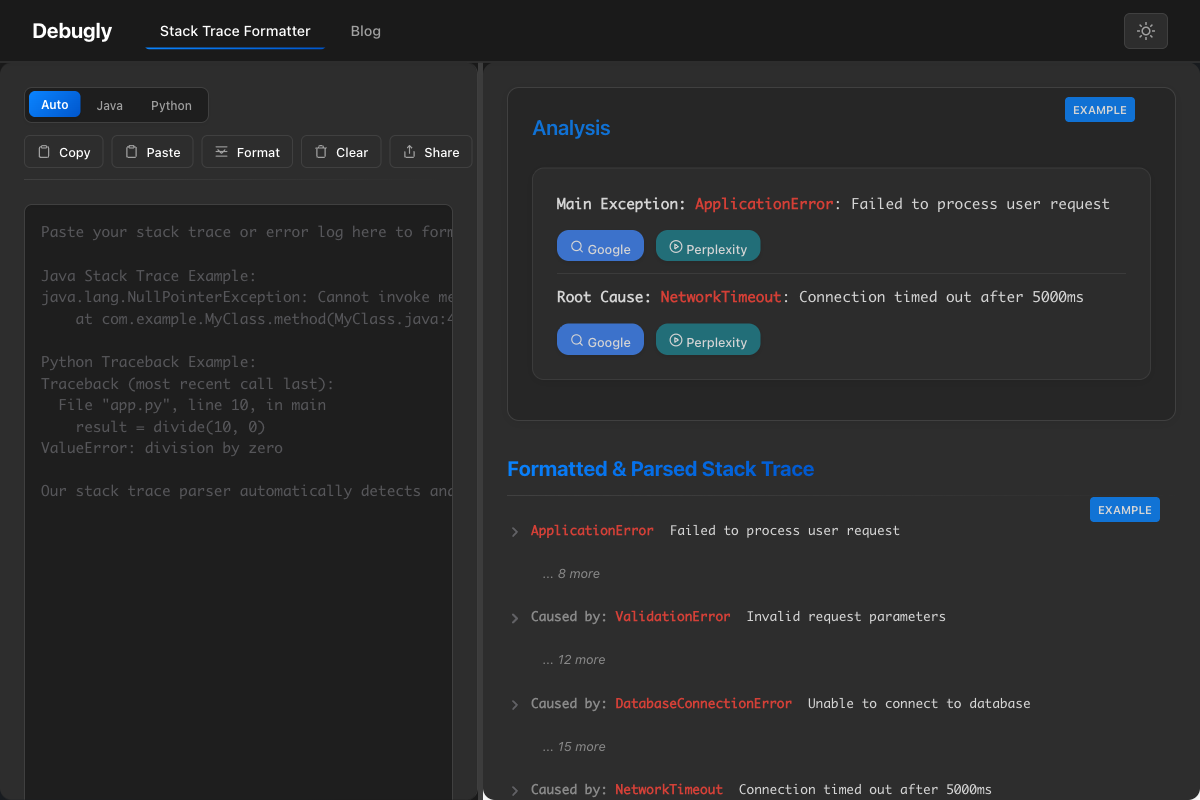The height and width of the screenshot is (800, 1200).
Task: Click EXAMPLE badge beside parsed stack trace
Action: coord(1125,510)
